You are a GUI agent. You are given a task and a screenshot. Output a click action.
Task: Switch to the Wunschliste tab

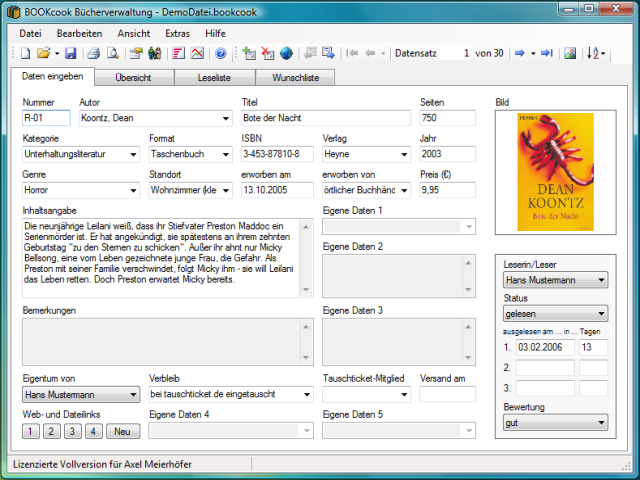[x=294, y=77]
